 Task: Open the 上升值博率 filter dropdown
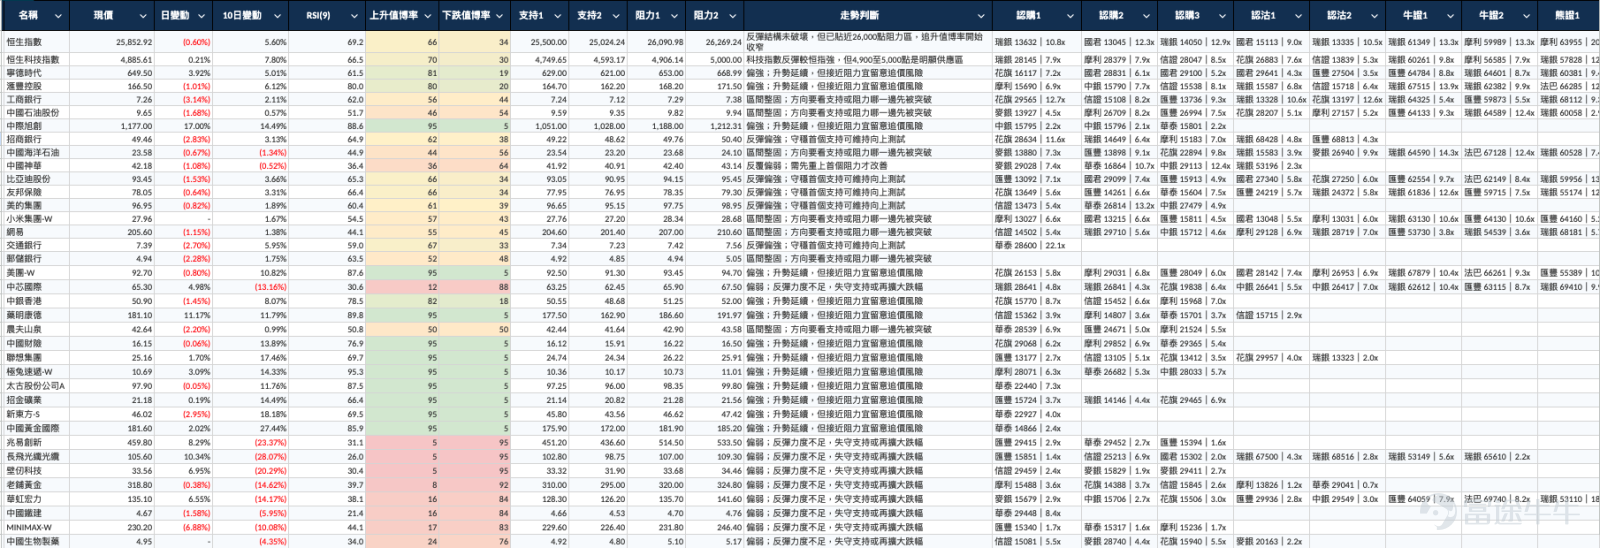(x=428, y=16)
